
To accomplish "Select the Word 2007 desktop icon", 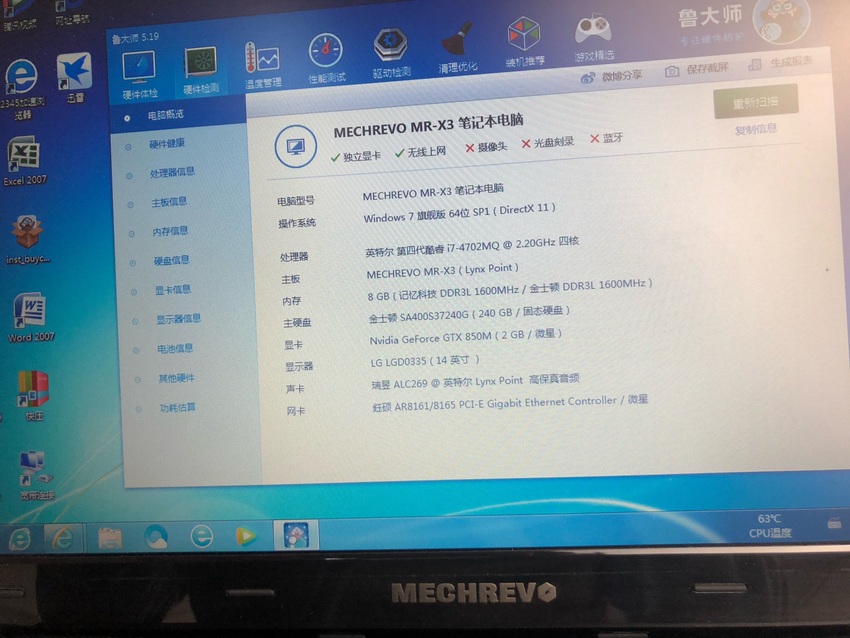I will 31,318.
